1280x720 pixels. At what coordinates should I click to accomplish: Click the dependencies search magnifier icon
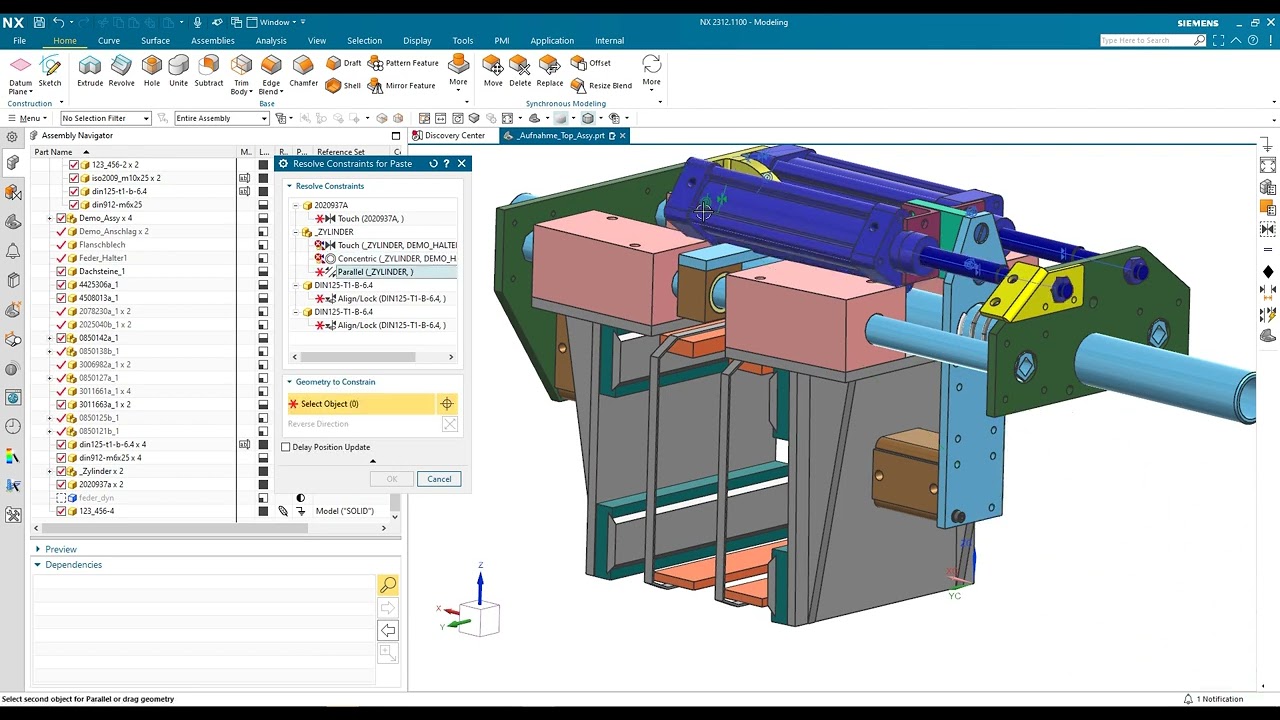pyautogui.click(x=388, y=585)
